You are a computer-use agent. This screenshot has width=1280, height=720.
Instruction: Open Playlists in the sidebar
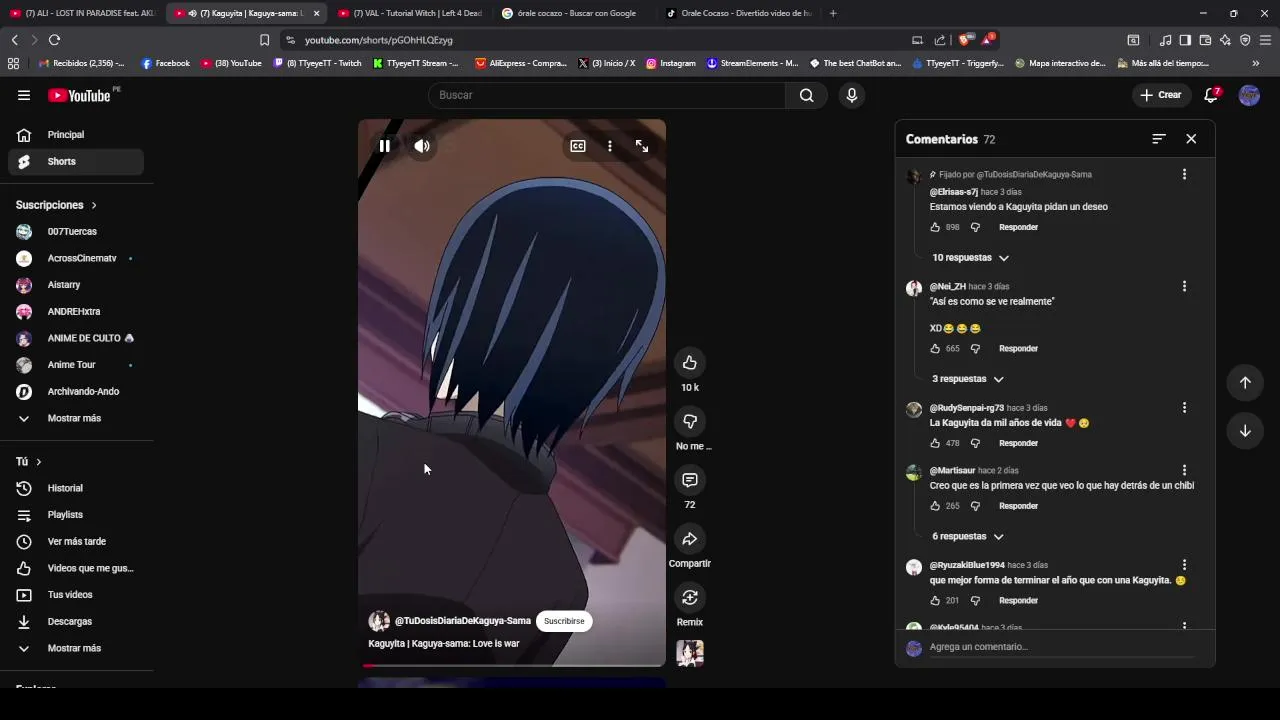tap(76, 515)
